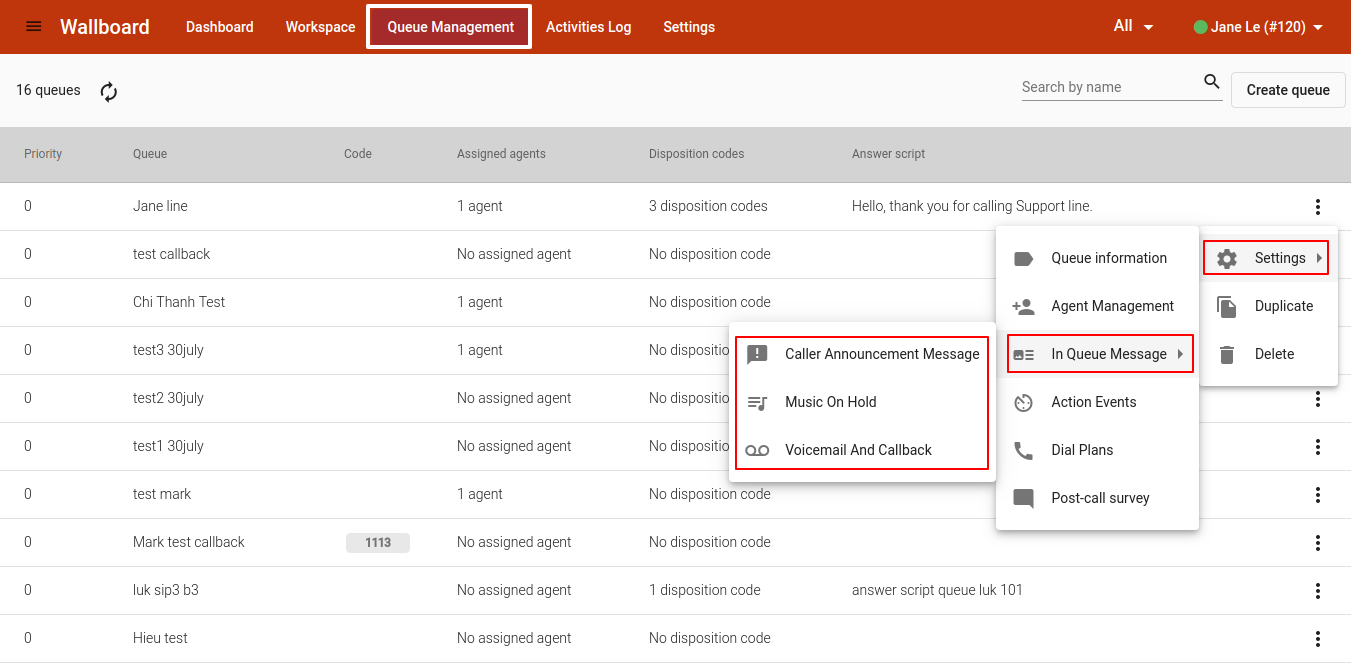Click the Delete trash icon

[x=1225, y=353]
